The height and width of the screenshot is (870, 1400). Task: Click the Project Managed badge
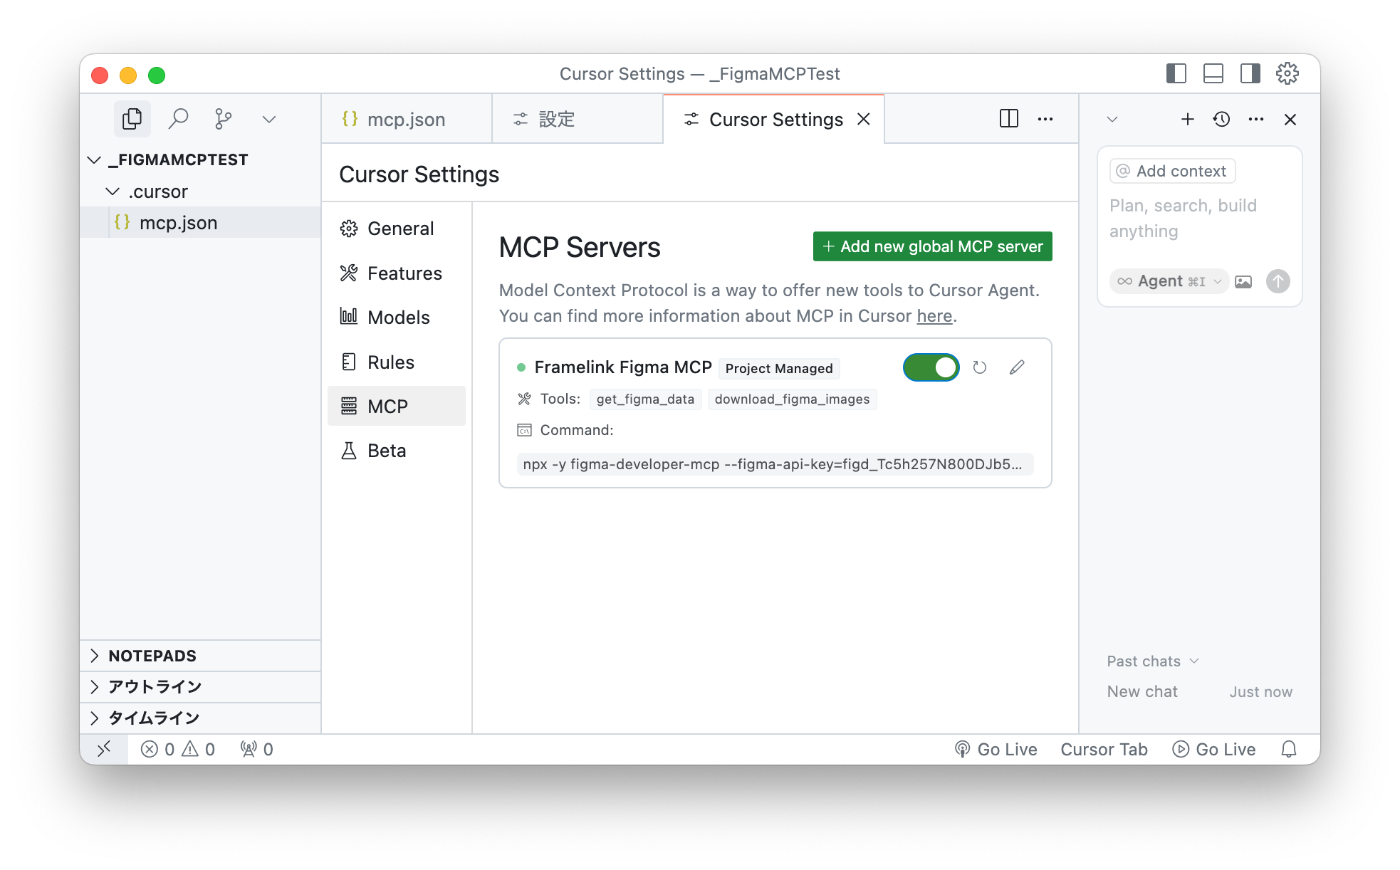[x=779, y=368]
